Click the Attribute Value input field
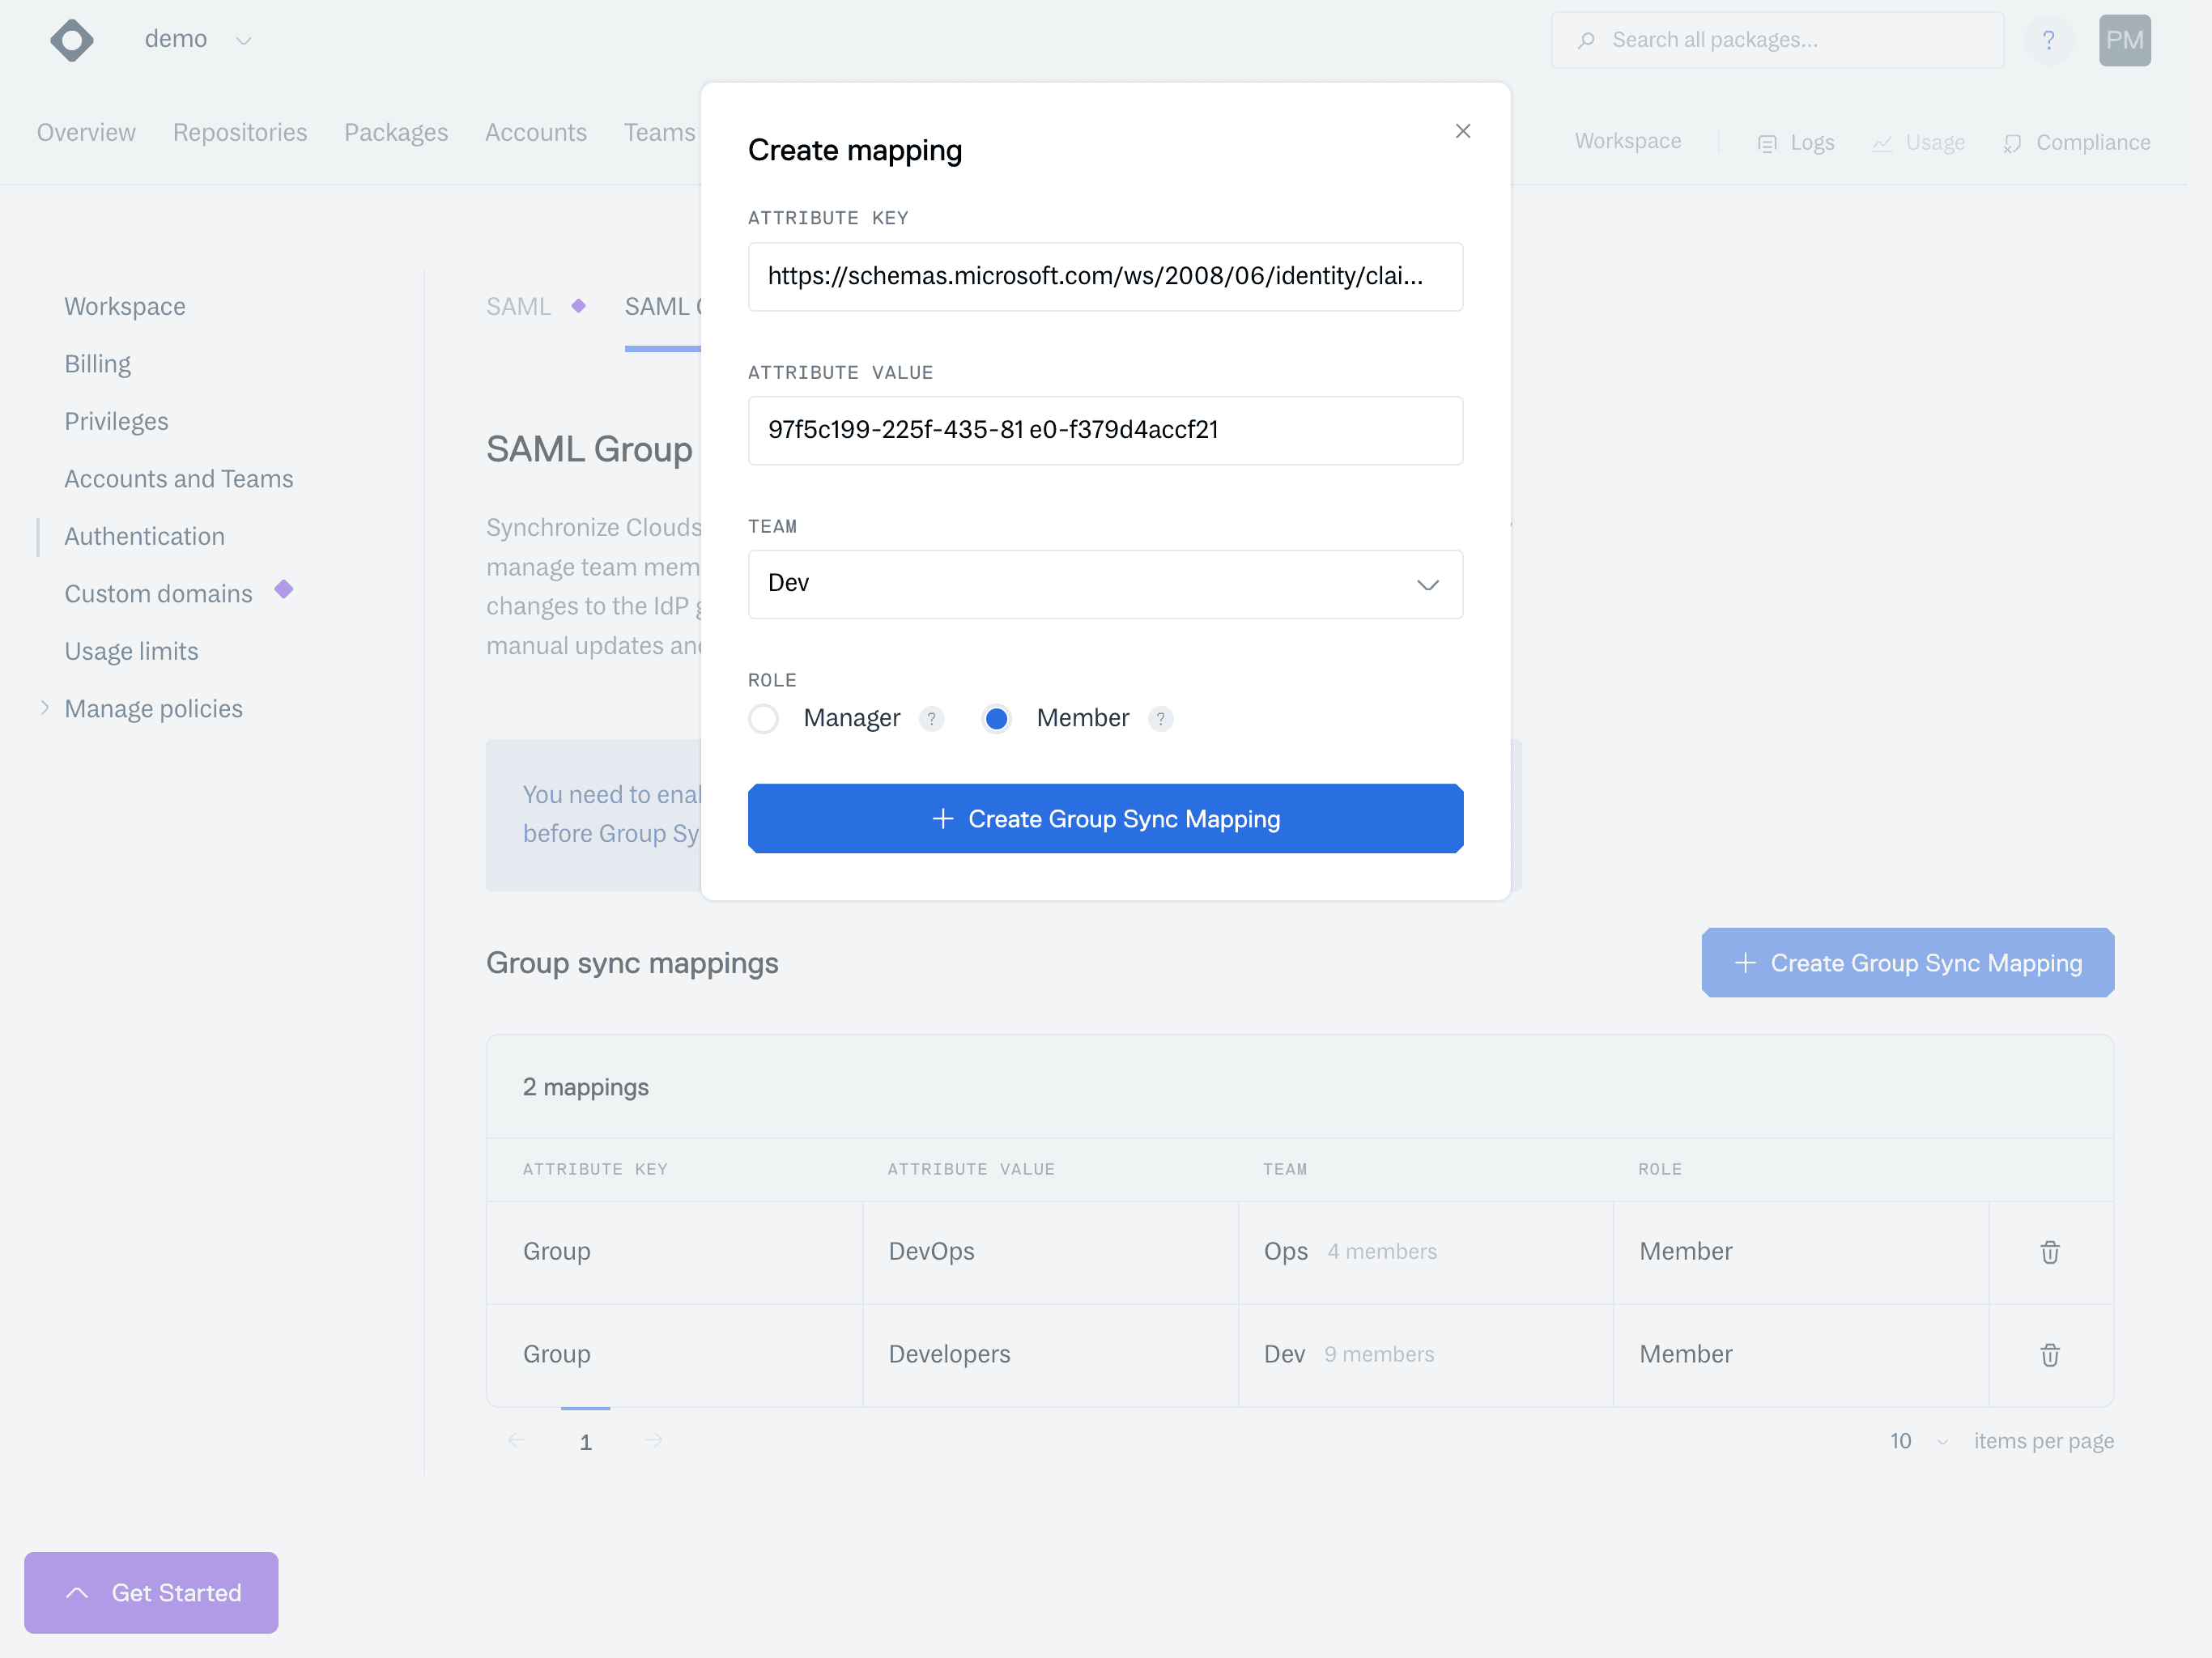This screenshot has height=1658, width=2212. coord(1105,430)
